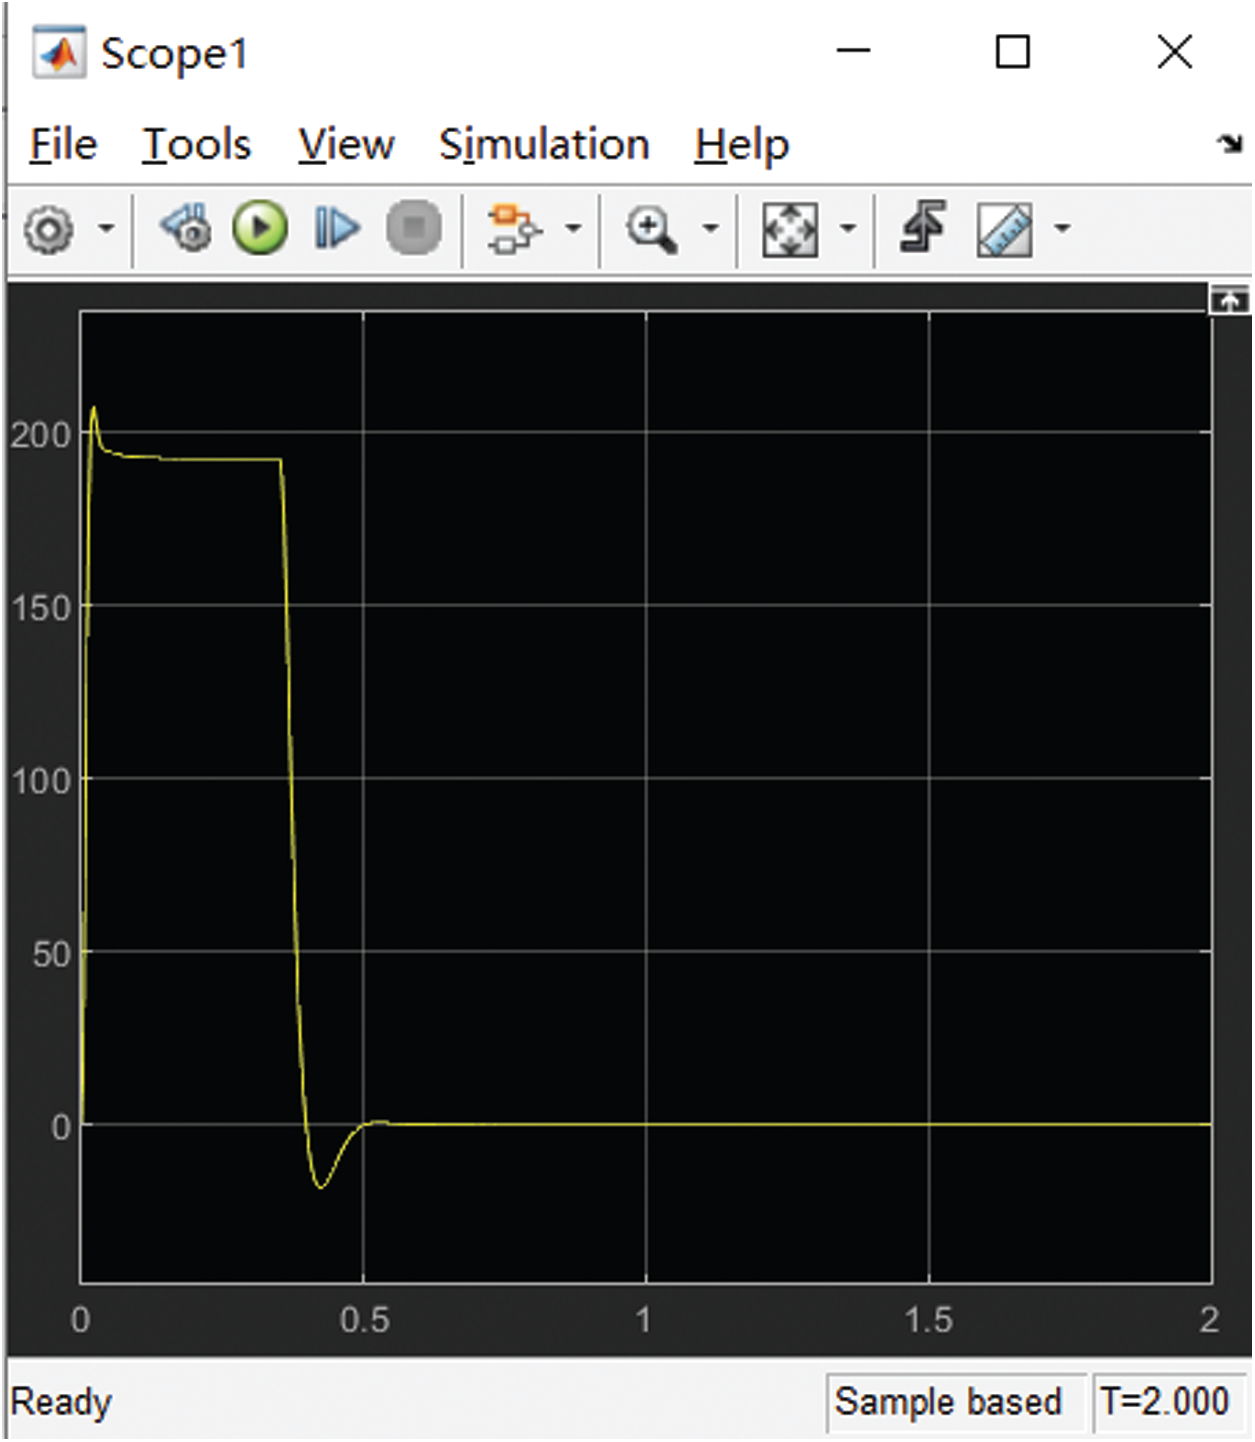Image resolution: width=1255 pixels, height=1442 pixels.
Task: Click the Scale Axes Limits icon
Action: pos(789,229)
